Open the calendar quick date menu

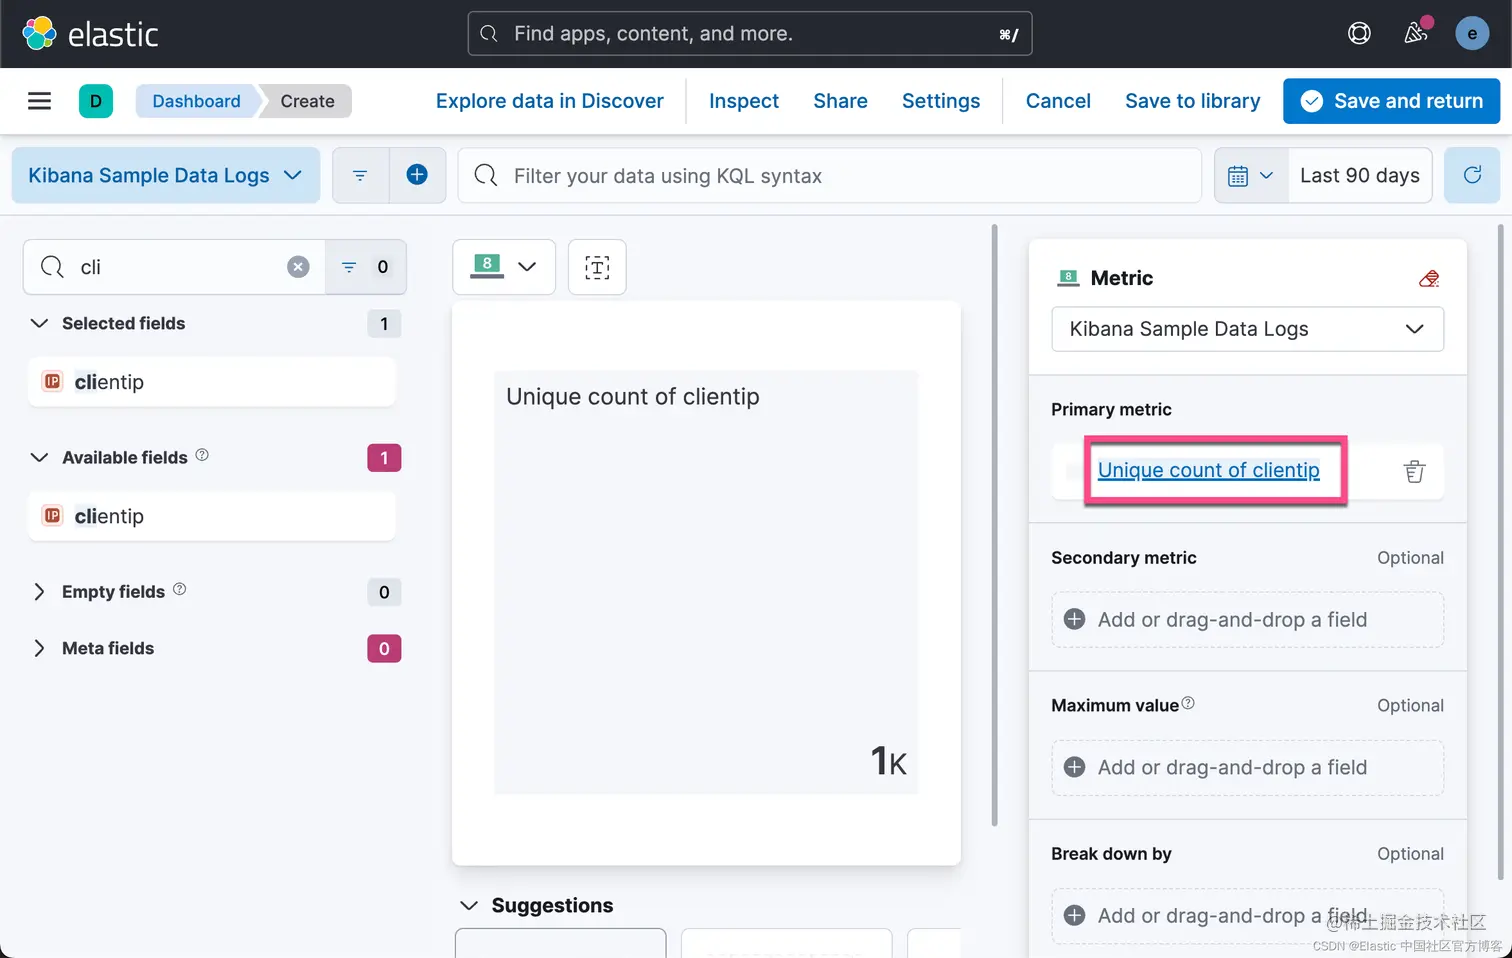[1250, 175]
